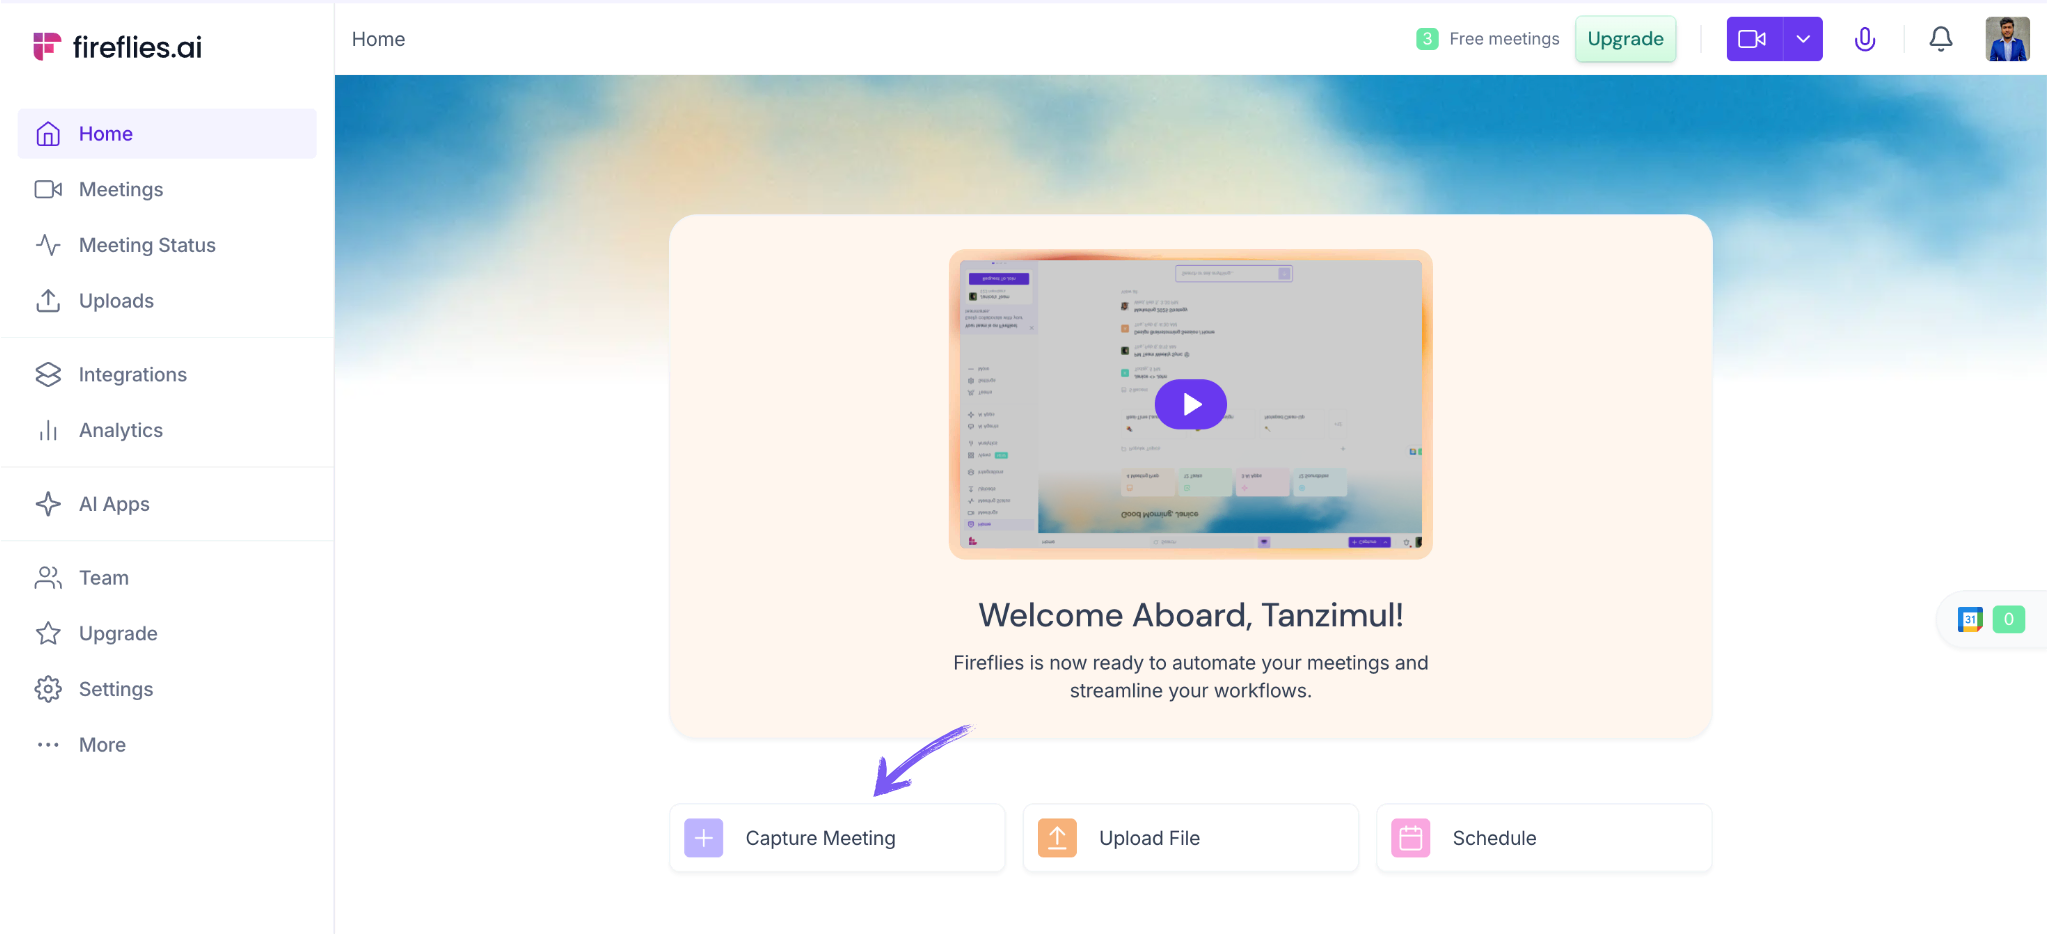Open Meetings in the sidebar
Screen dimensions: 2048x934
[121, 190]
